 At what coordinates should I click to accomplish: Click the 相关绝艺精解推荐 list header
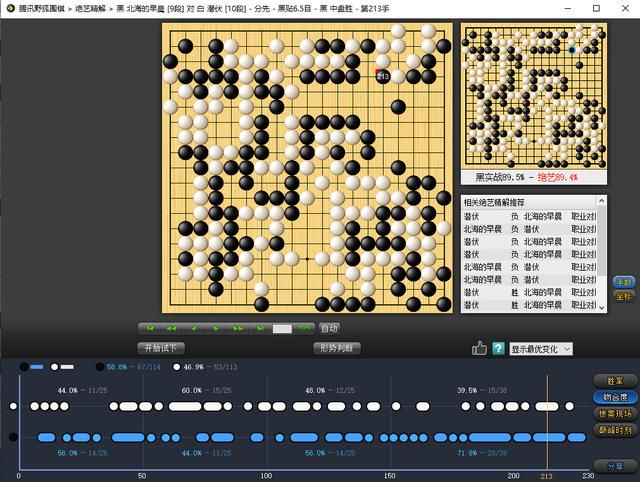530,202
